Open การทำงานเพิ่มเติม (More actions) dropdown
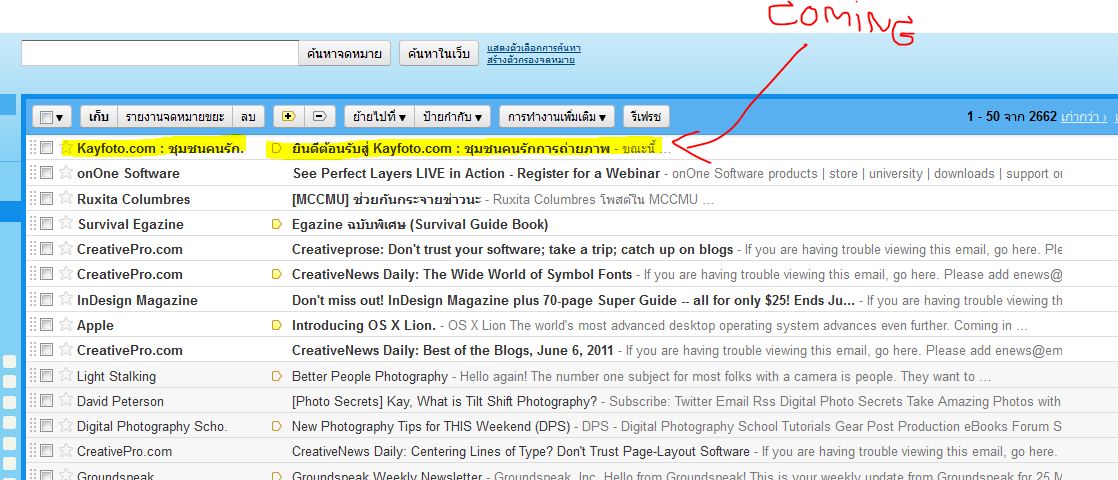This screenshot has height=480, width=1118. pyautogui.click(x=557, y=116)
